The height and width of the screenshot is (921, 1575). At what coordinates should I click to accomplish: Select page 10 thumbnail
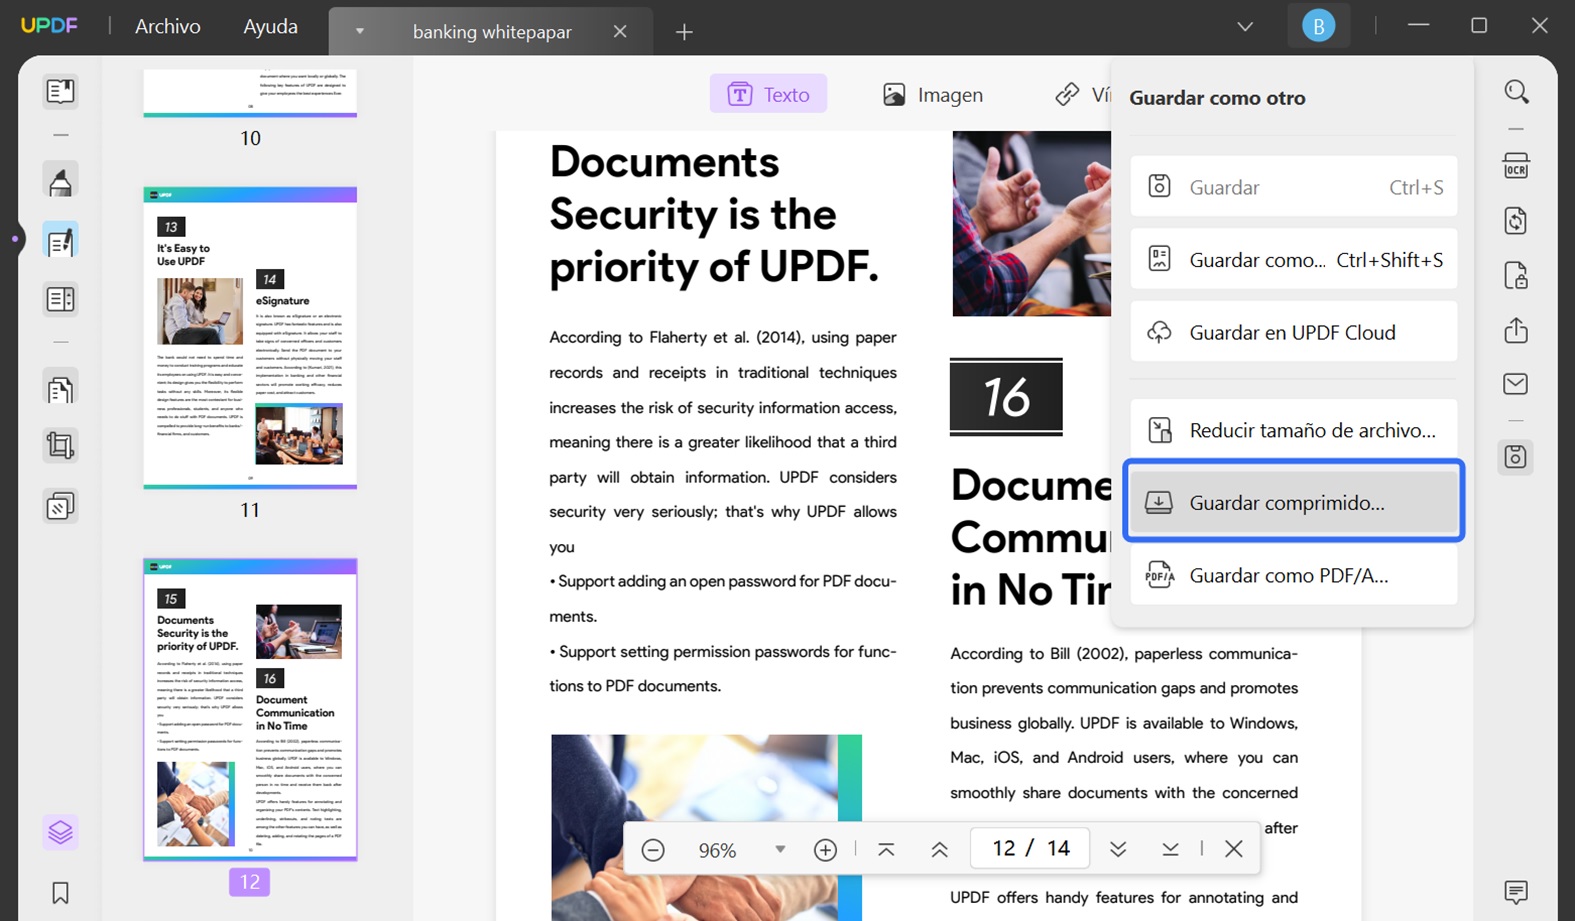point(250,93)
